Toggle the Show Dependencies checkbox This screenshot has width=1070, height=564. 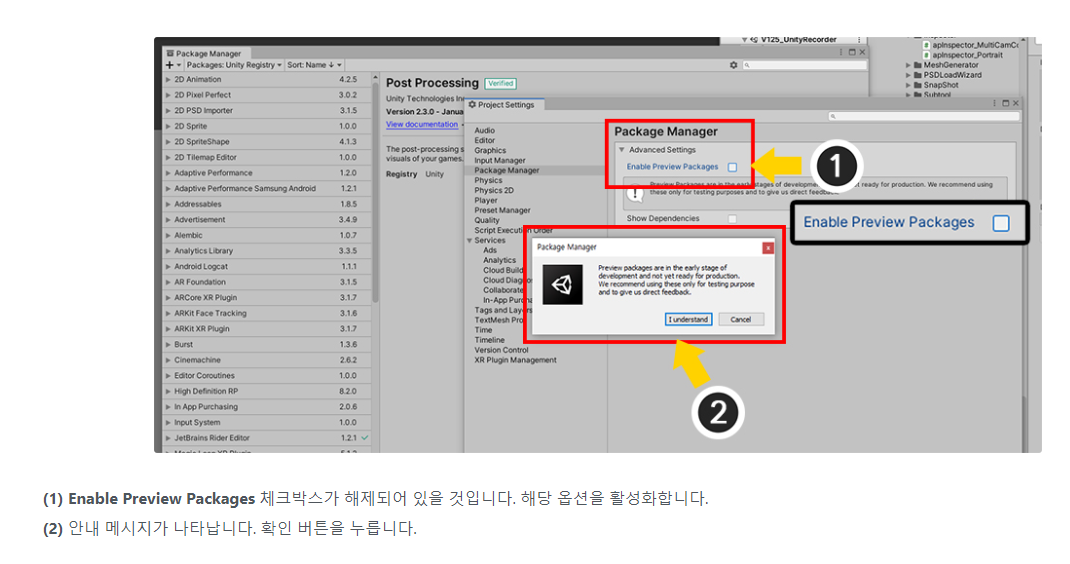732,218
